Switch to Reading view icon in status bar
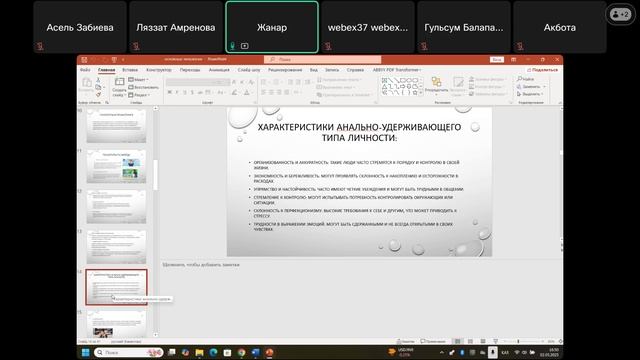The height and width of the screenshot is (360, 640). point(483,341)
